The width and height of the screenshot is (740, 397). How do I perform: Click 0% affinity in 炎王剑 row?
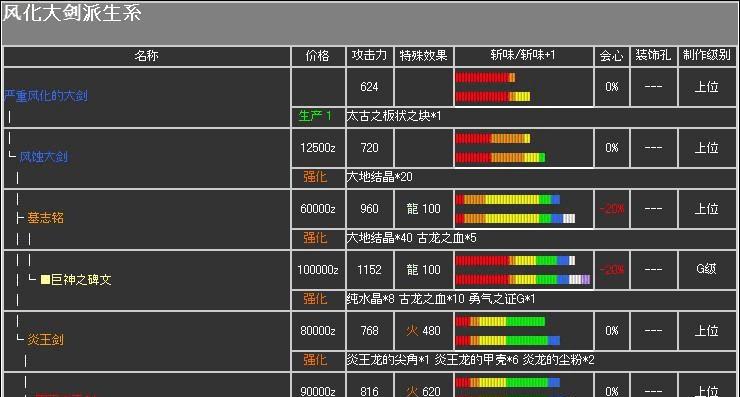(x=612, y=330)
